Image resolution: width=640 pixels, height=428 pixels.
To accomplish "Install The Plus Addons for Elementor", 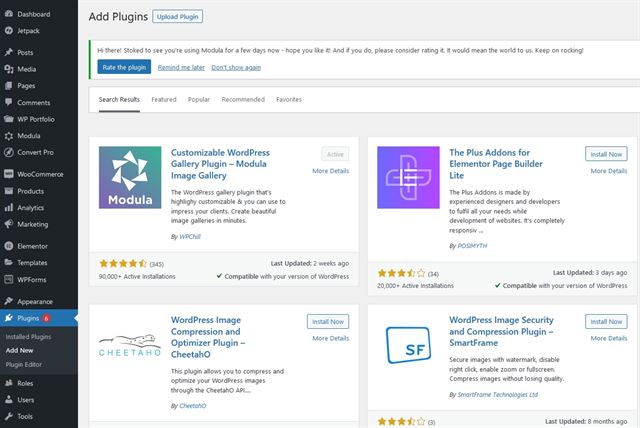I will (x=606, y=154).
